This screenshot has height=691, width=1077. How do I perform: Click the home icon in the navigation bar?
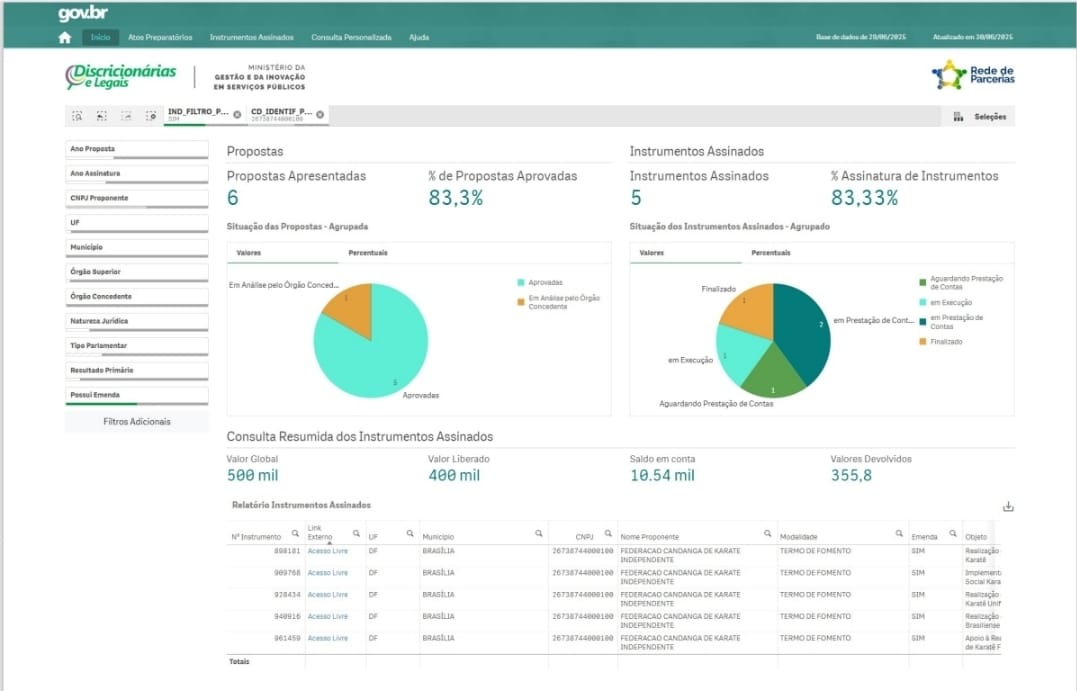pyautogui.click(x=65, y=38)
